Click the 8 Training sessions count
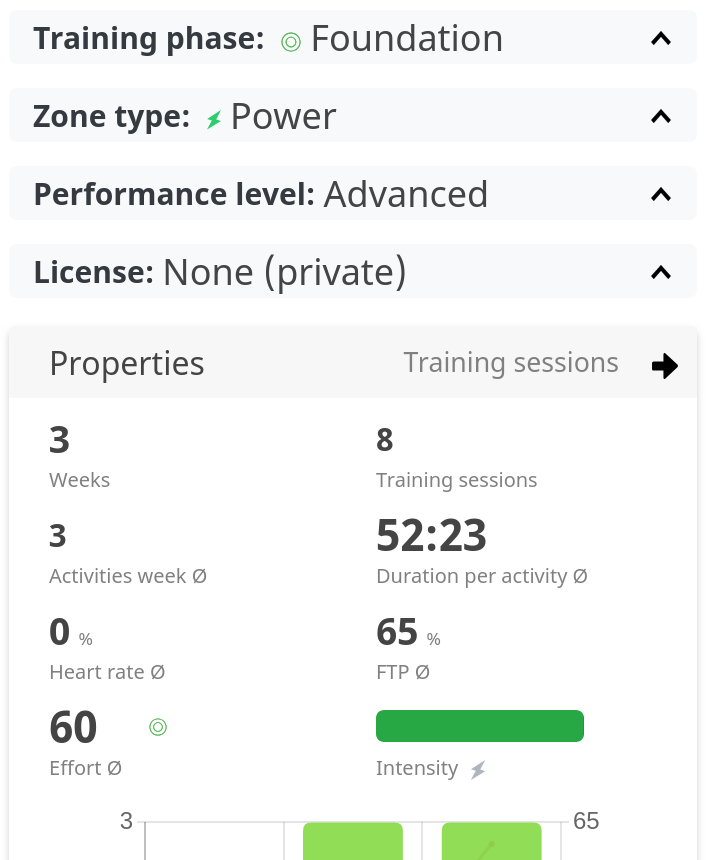Viewport: 706px width, 860px height. 385,440
